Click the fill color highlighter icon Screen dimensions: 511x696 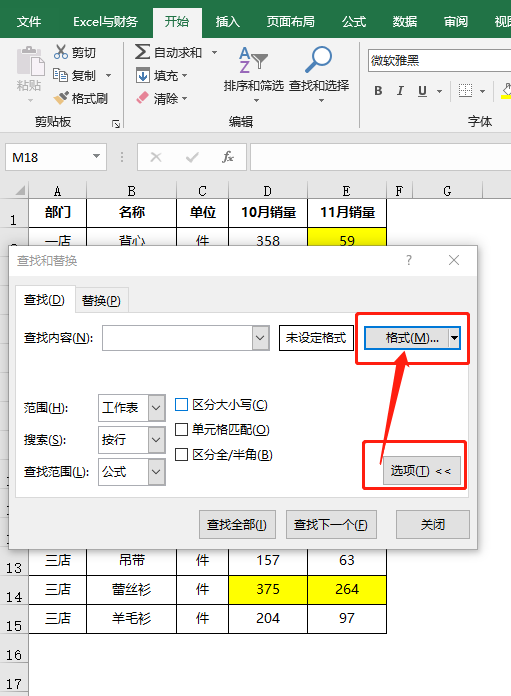(506, 90)
